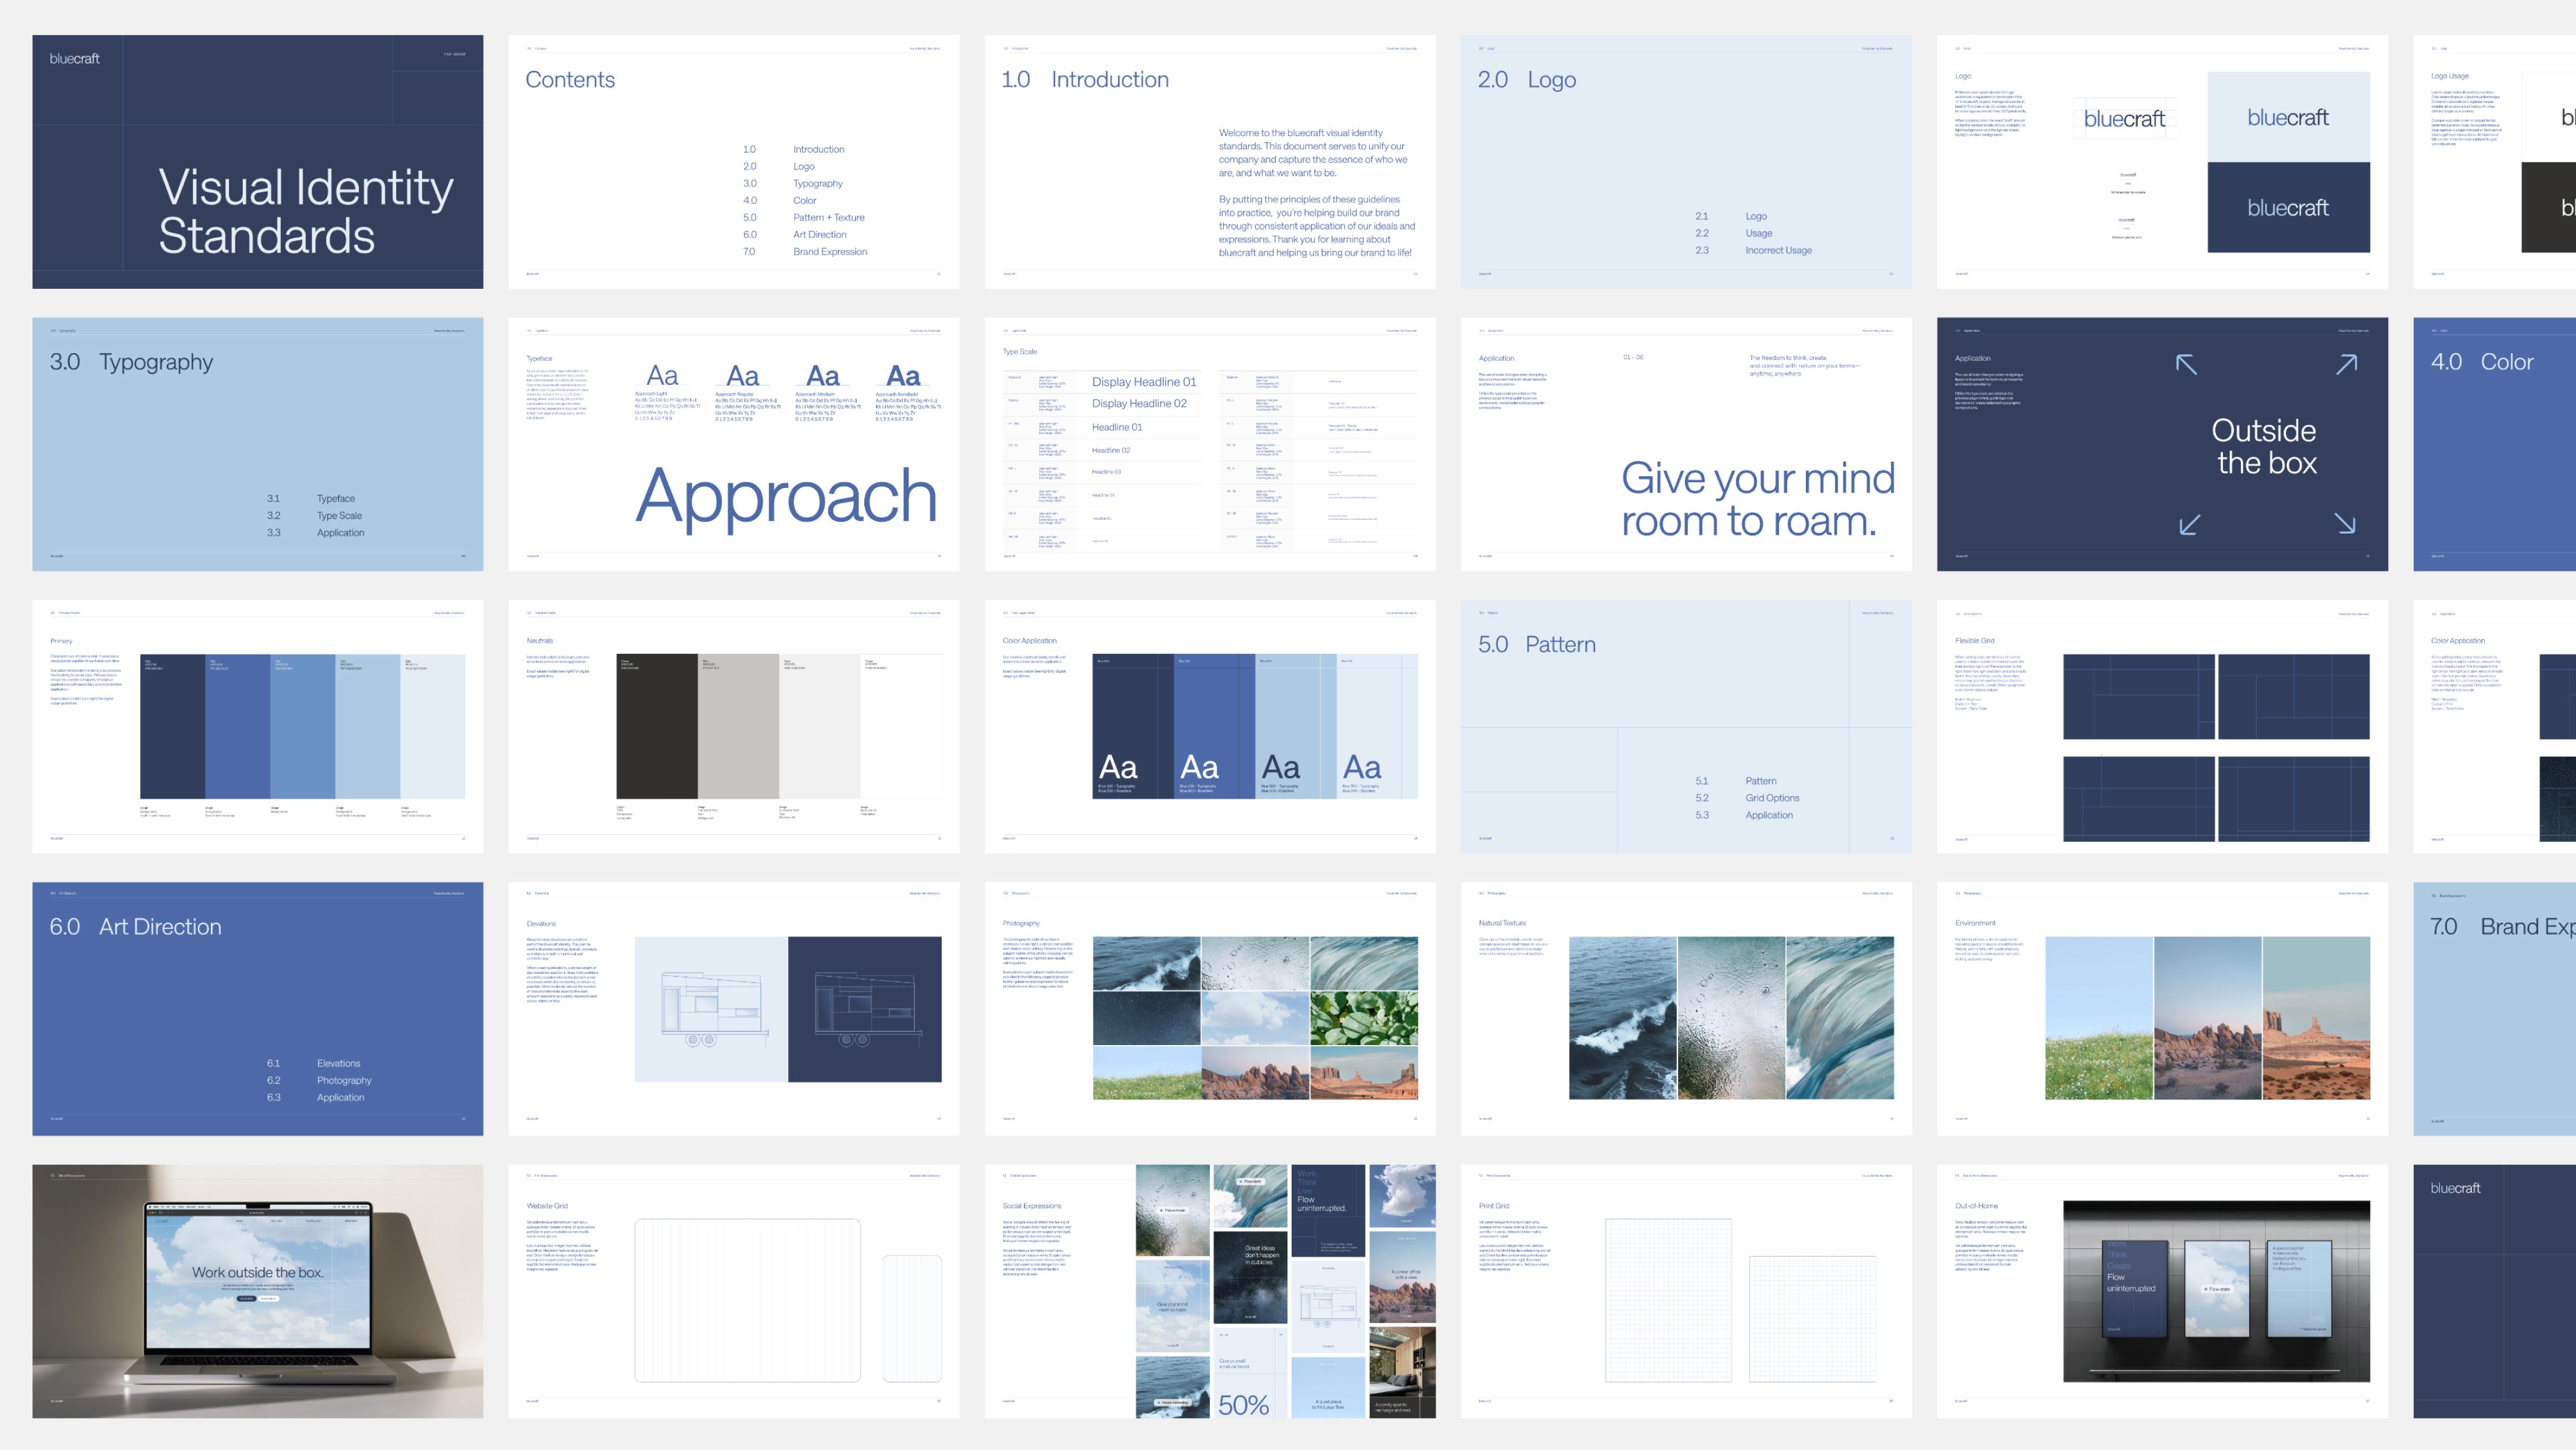
Task: Open the 2.0 Logo section slide
Action: coord(1686,162)
